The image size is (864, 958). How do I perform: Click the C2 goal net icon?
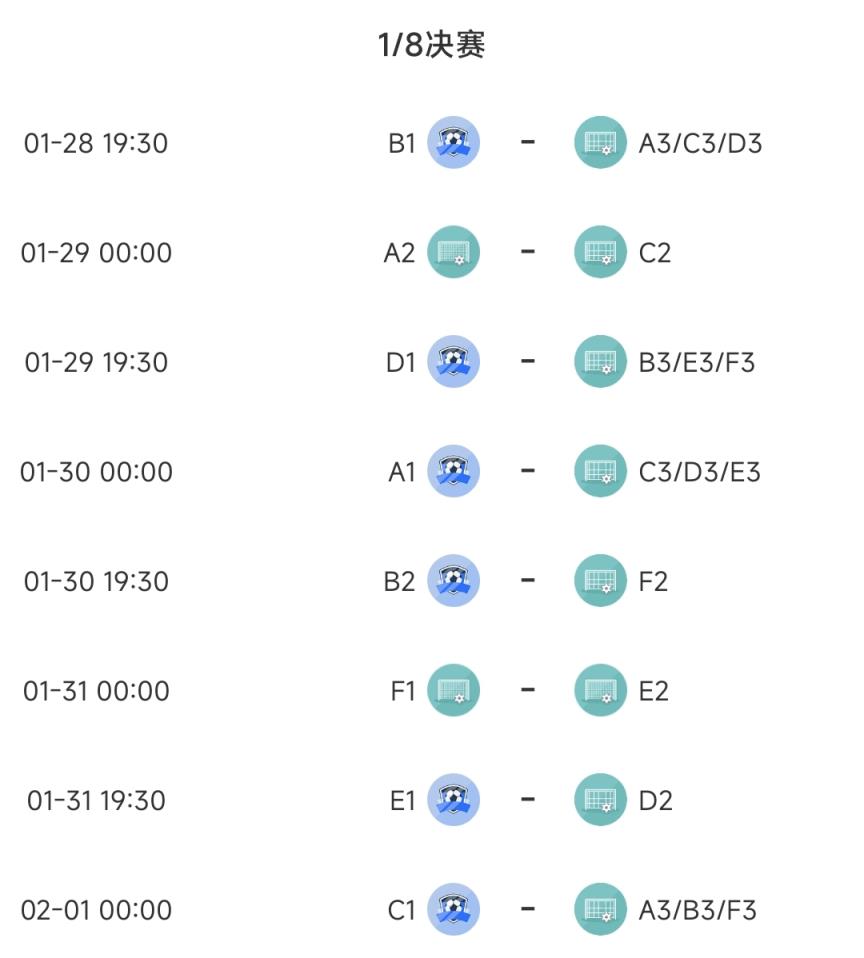(x=600, y=252)
